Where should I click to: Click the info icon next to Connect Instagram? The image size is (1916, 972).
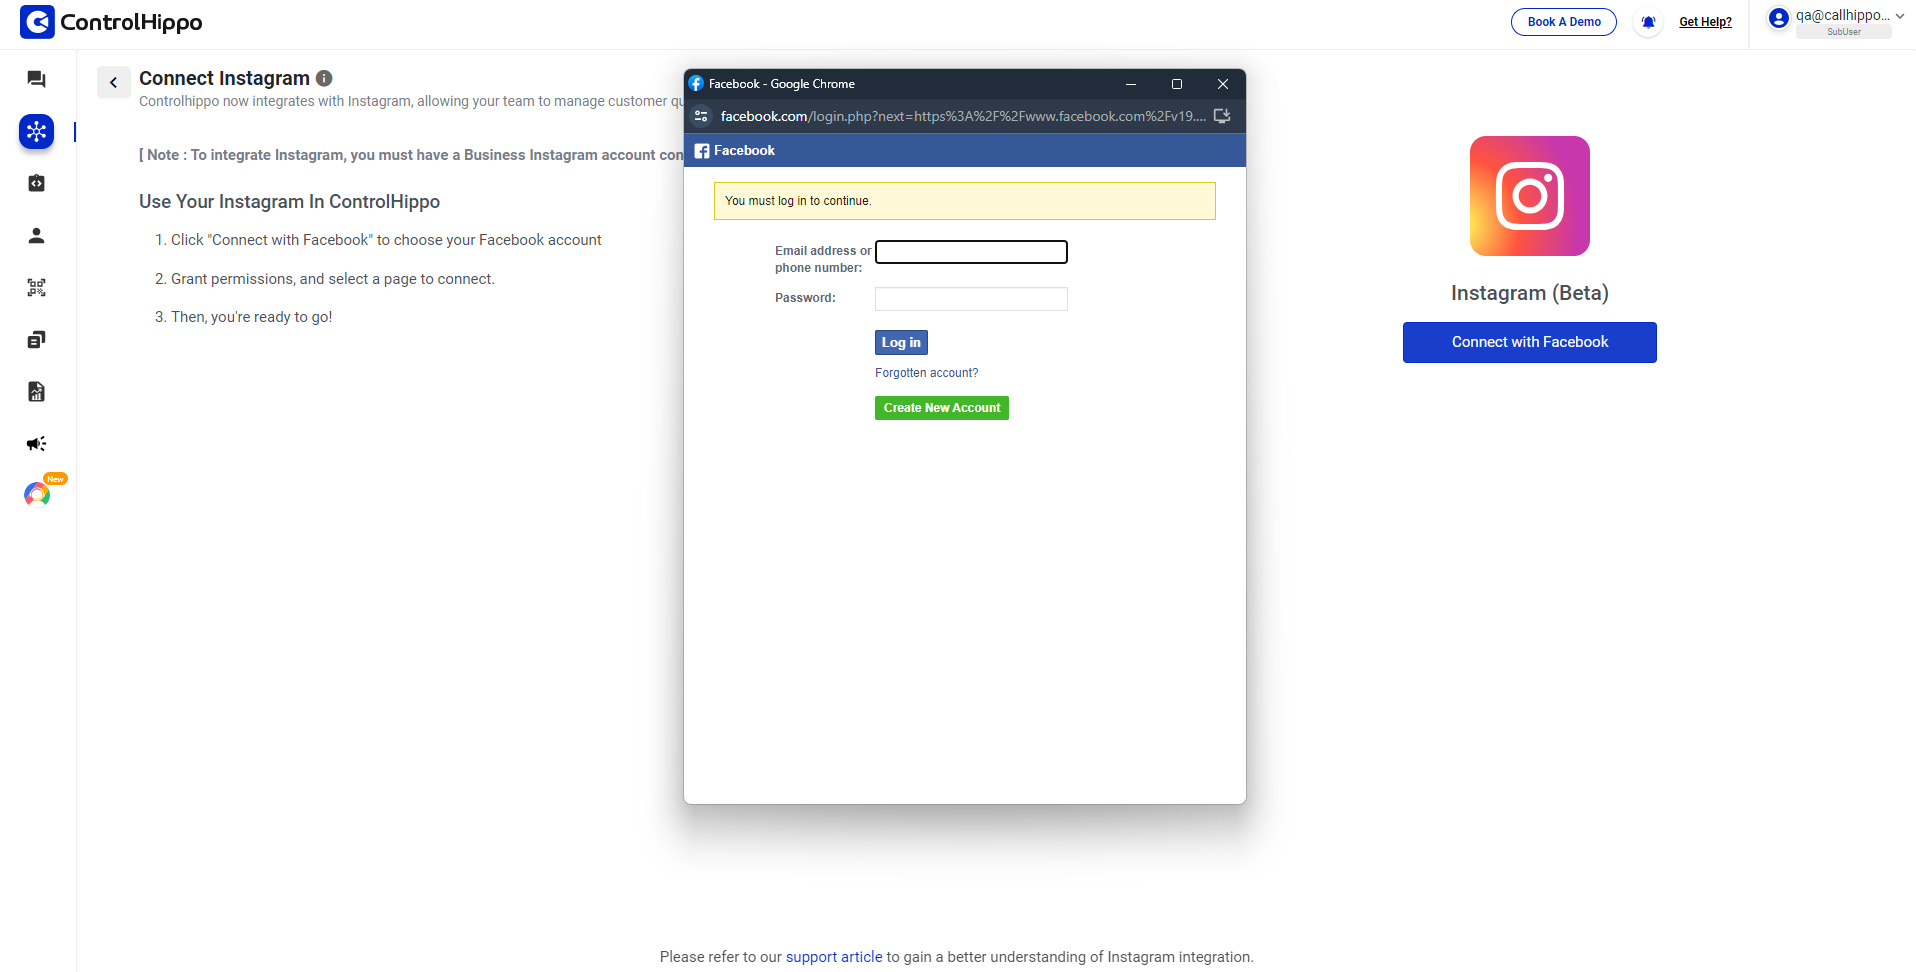[x=324, y=78]
